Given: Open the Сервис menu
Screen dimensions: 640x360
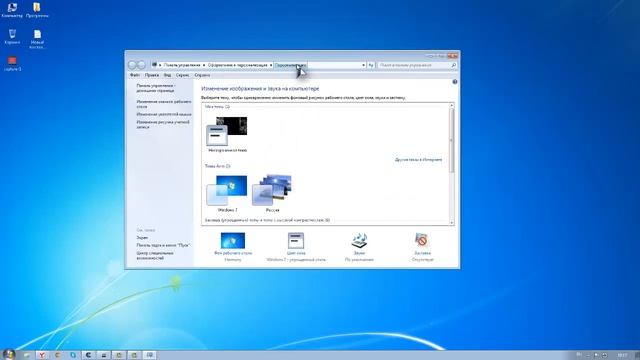Looking at the screenshot, I should tap(182, 75).
